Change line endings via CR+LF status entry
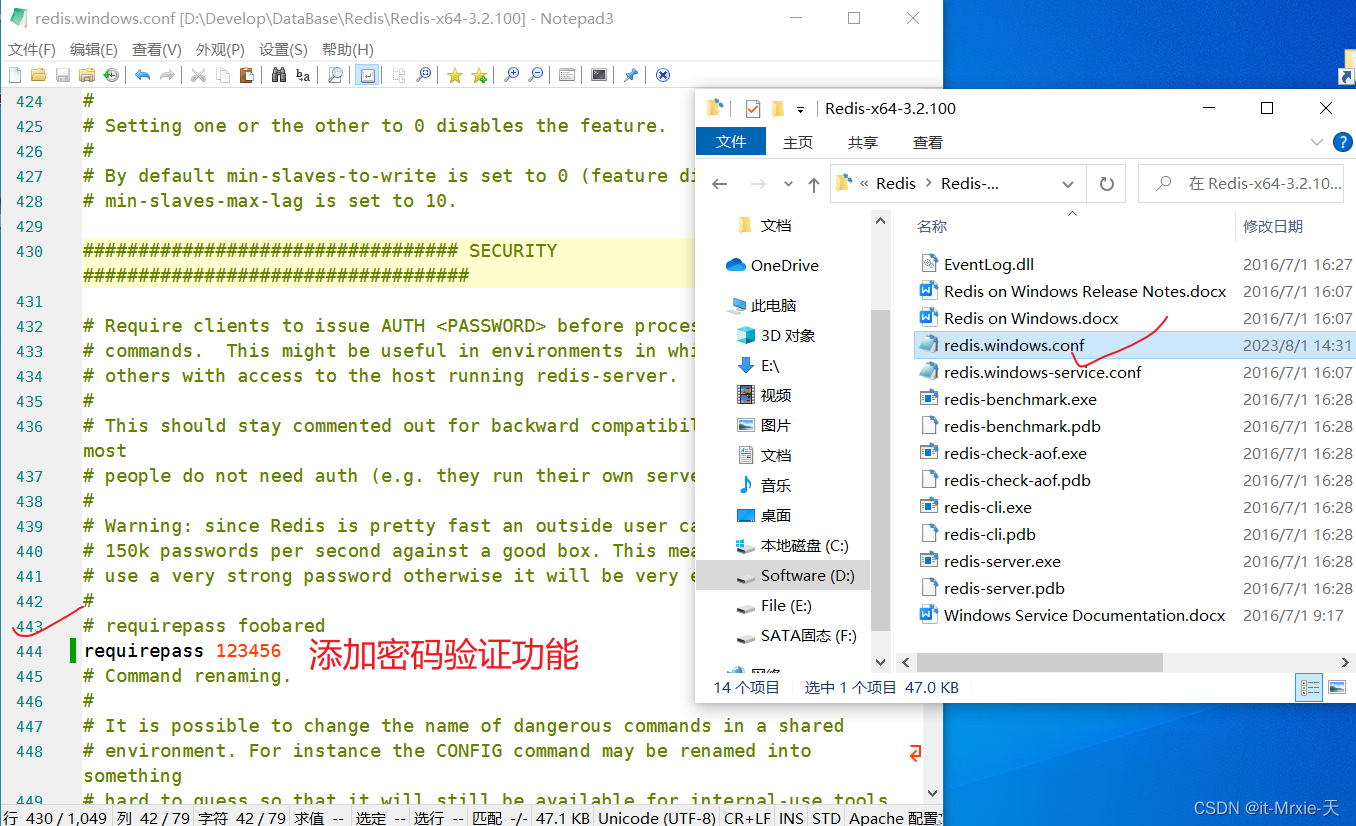 748,818
